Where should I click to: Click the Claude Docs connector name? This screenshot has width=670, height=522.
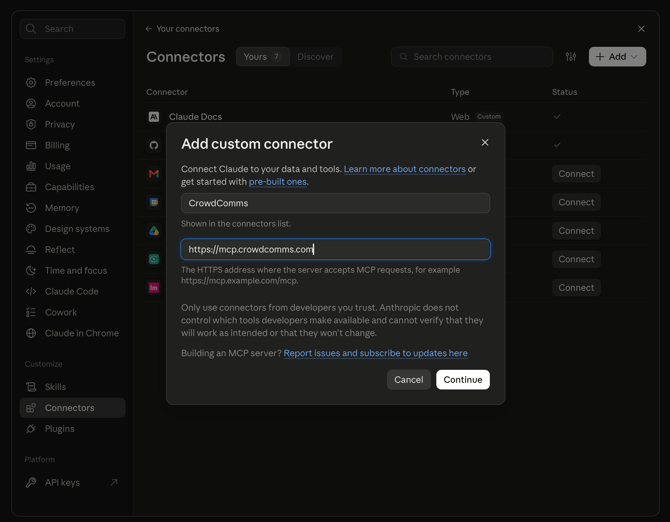[x=195, y=117]
